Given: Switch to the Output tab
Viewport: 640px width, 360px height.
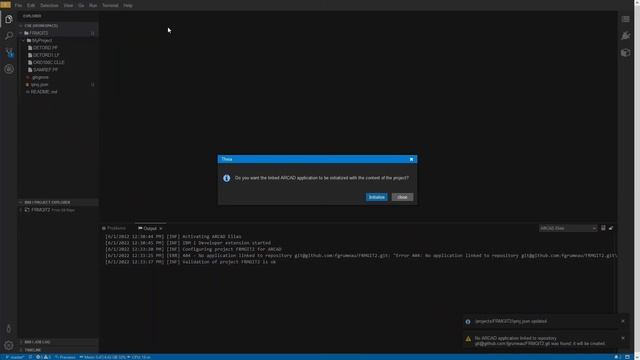Looking at the screenshot, I should [x=150, y=228].
